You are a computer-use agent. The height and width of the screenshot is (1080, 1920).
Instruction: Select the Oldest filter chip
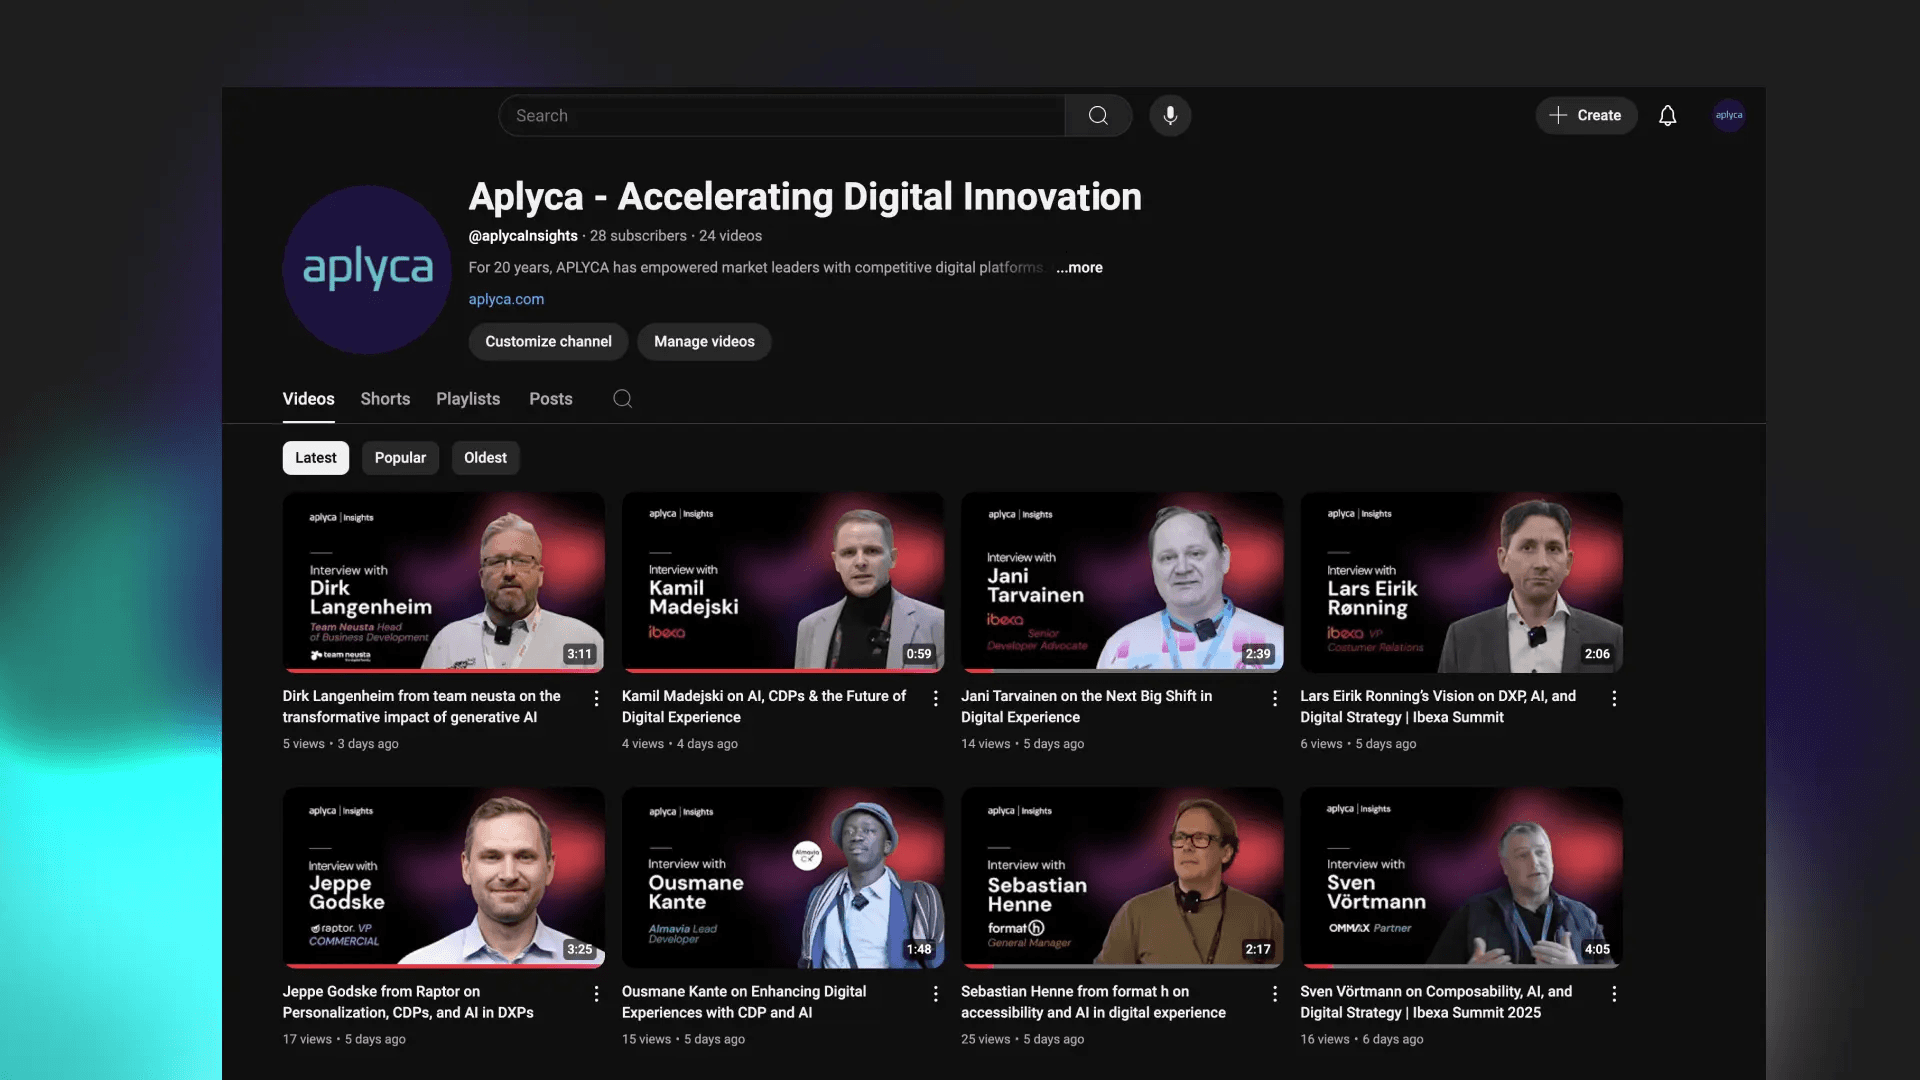click(485, 457)
